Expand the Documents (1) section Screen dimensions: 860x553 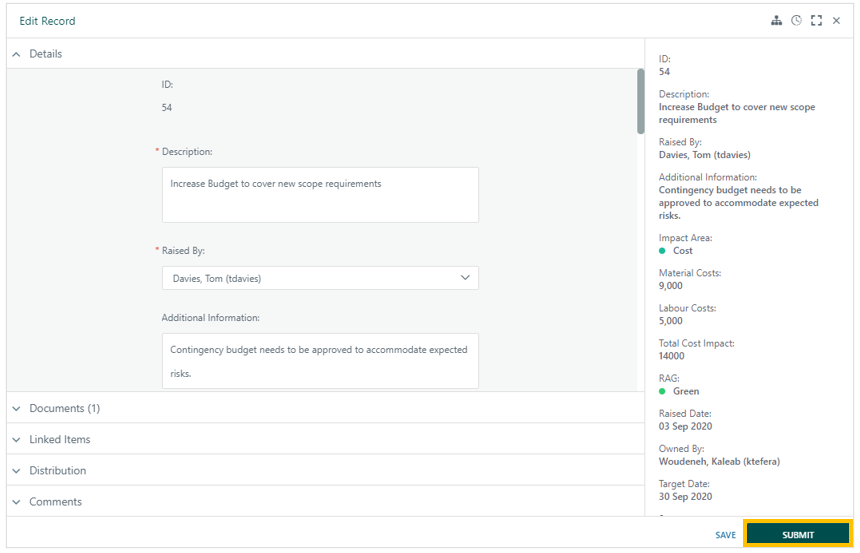click(325, 408)
